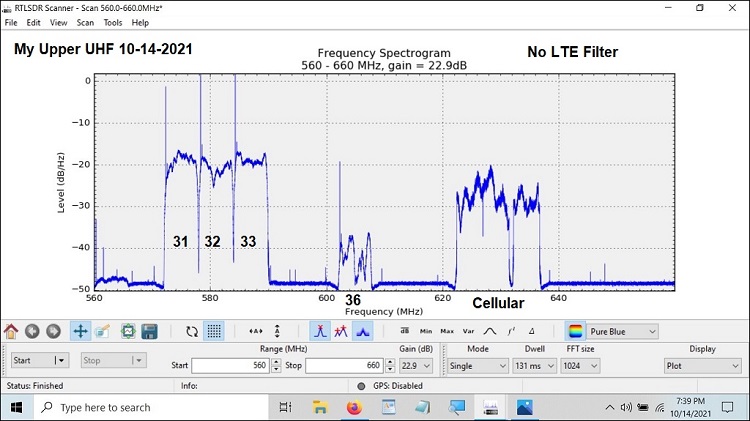Click the Save disk icon
This screenshot has height=421, width=750.
(x=149, y=331)
